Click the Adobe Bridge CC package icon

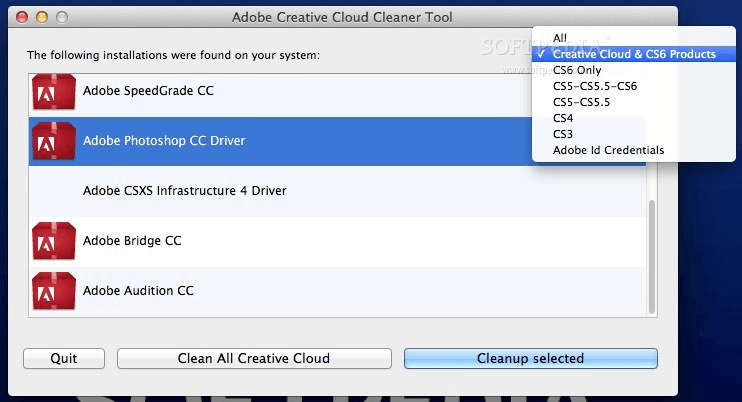click(x=54, y=241)
